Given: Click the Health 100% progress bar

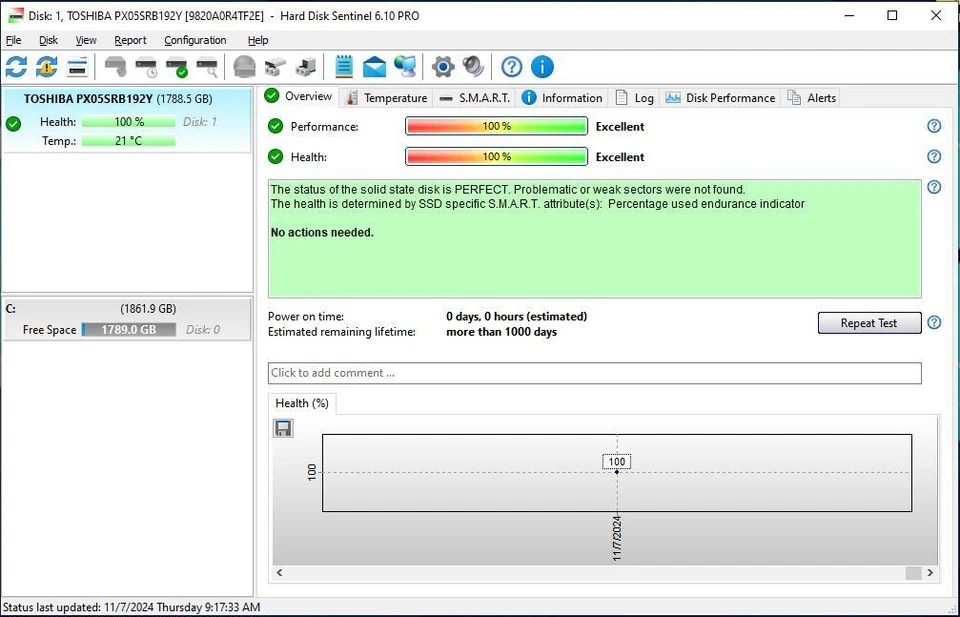Looking at the screenshot, I should (495, 156).
